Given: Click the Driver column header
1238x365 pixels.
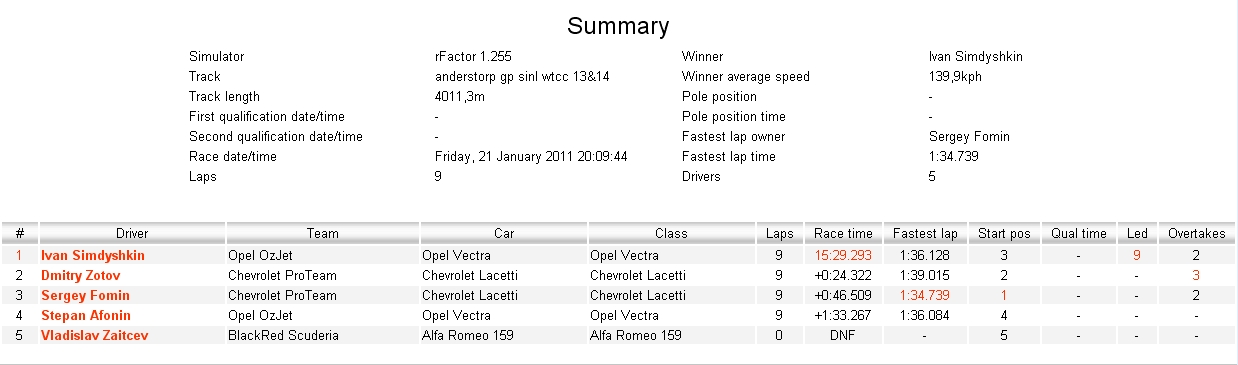Looking at the screenshot, I should point(132,233).
